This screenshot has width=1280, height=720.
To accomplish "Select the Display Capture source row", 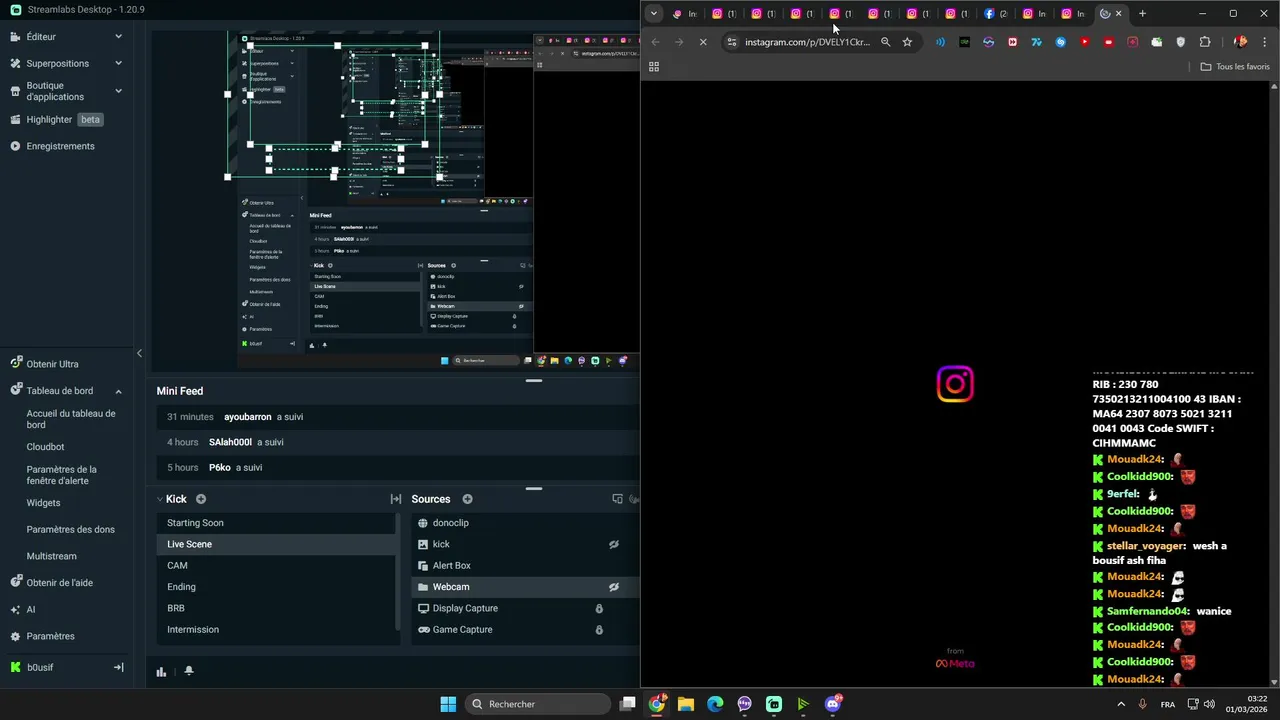I will point(525,608).
